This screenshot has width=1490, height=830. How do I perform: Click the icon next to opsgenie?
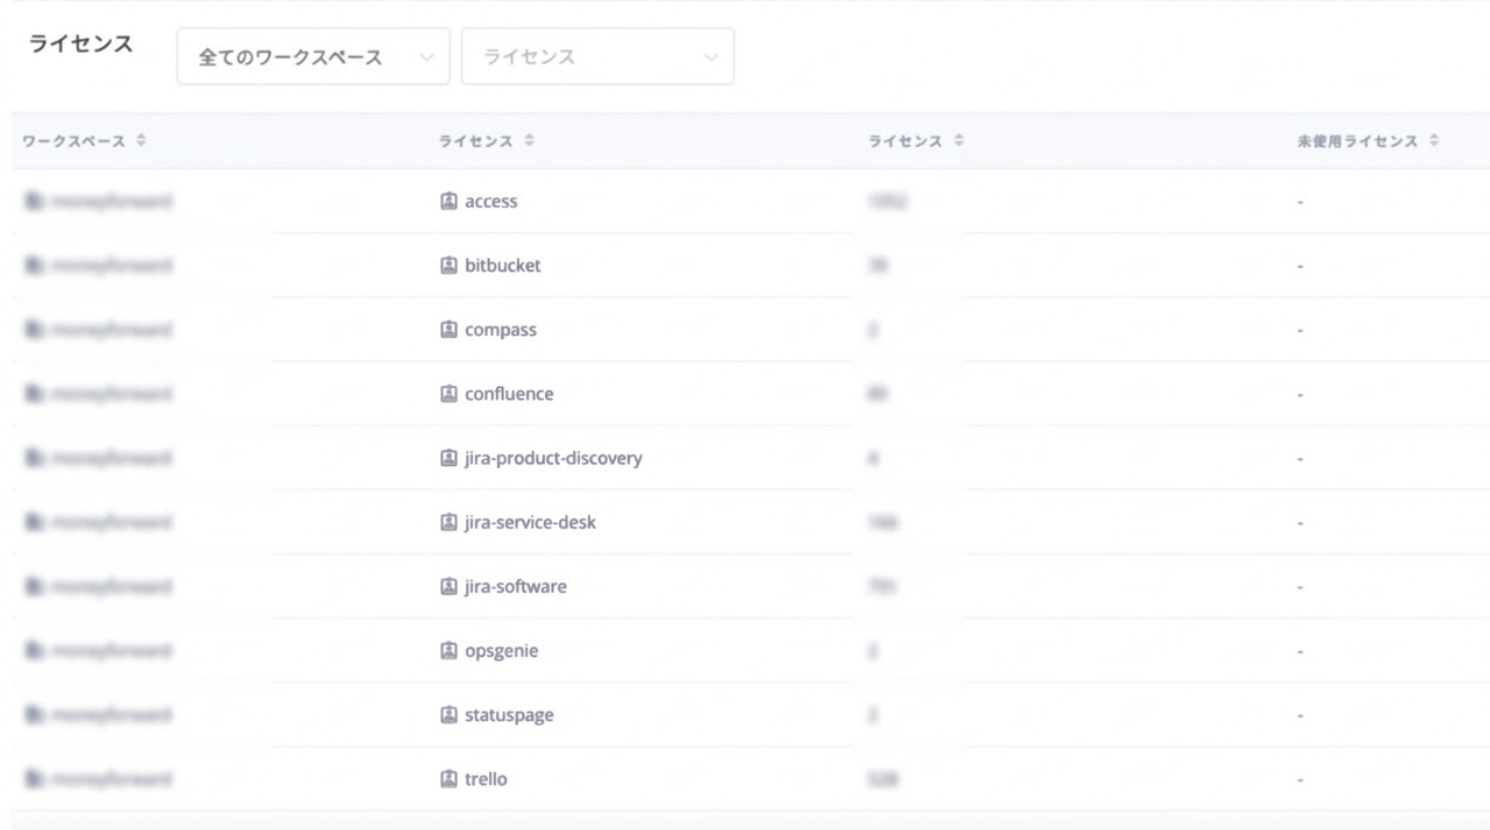pos(448,651)
